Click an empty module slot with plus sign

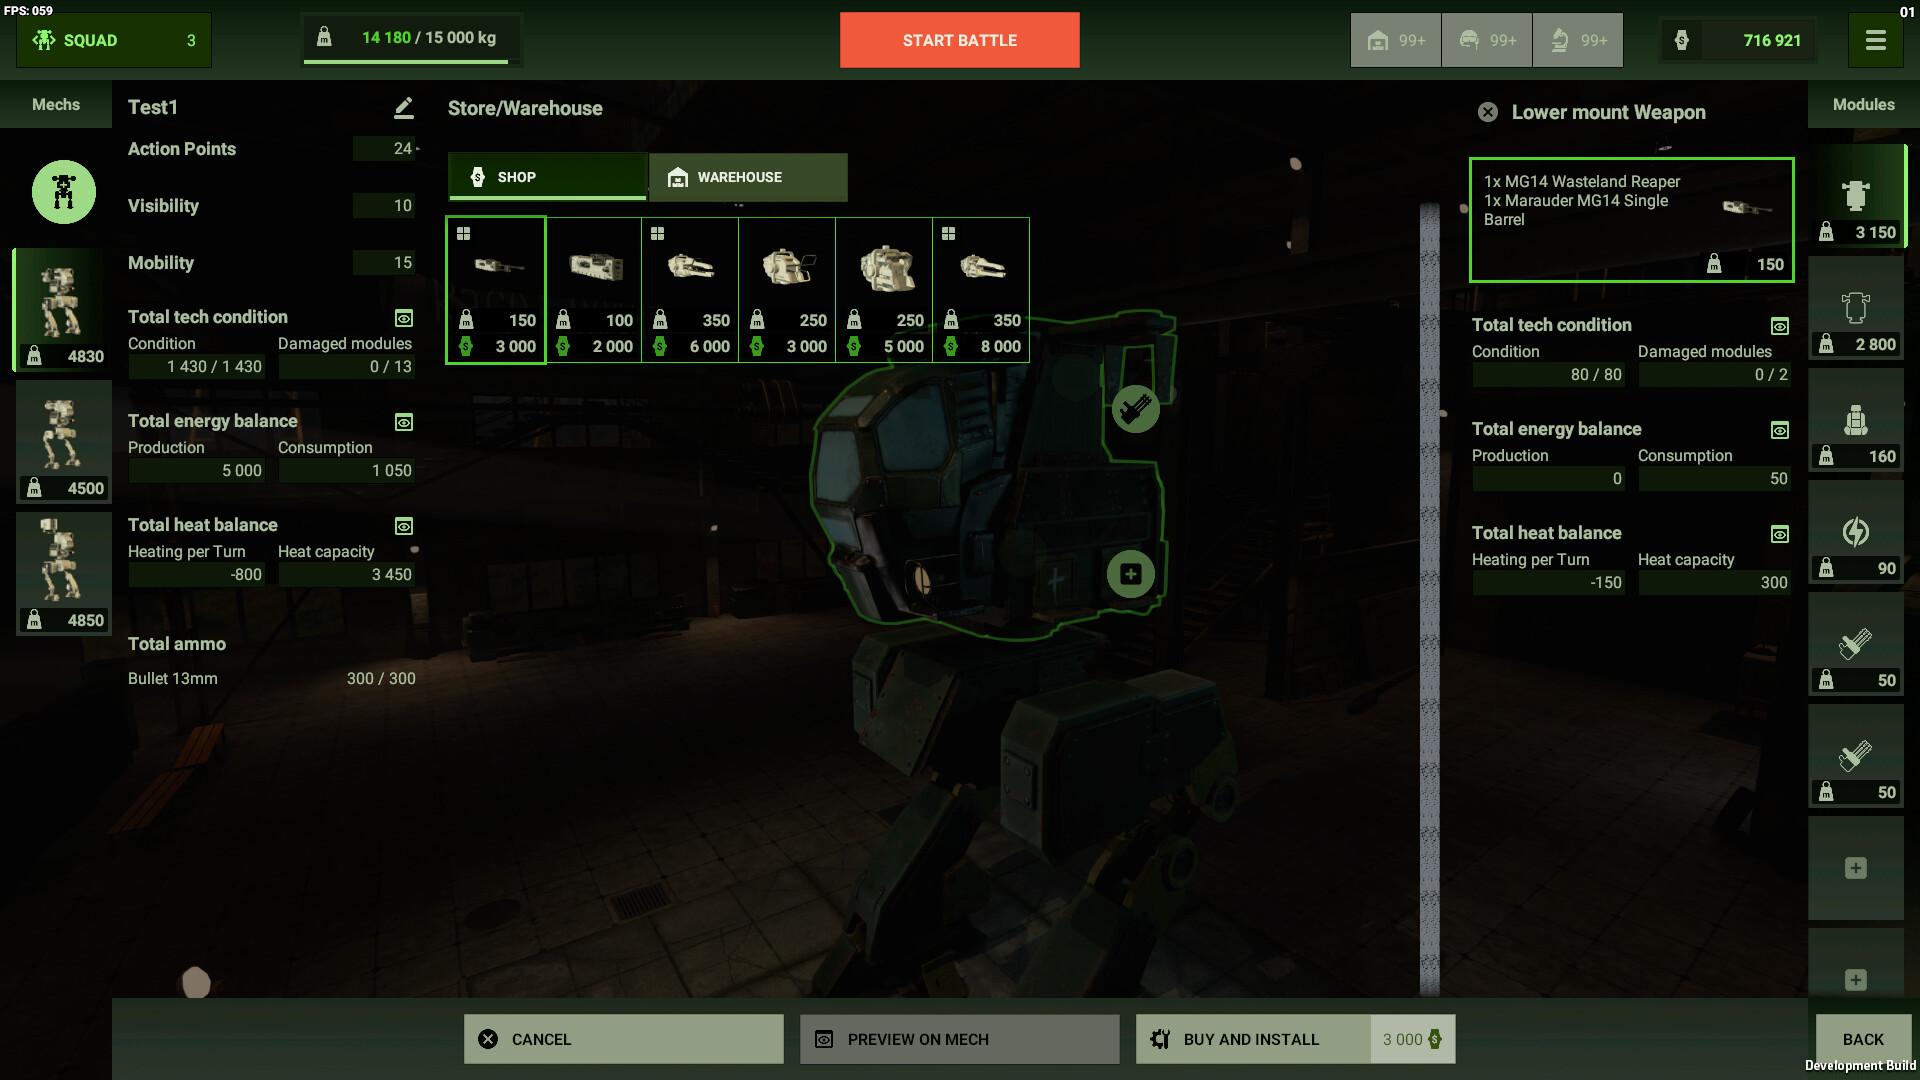point(1857,870)
